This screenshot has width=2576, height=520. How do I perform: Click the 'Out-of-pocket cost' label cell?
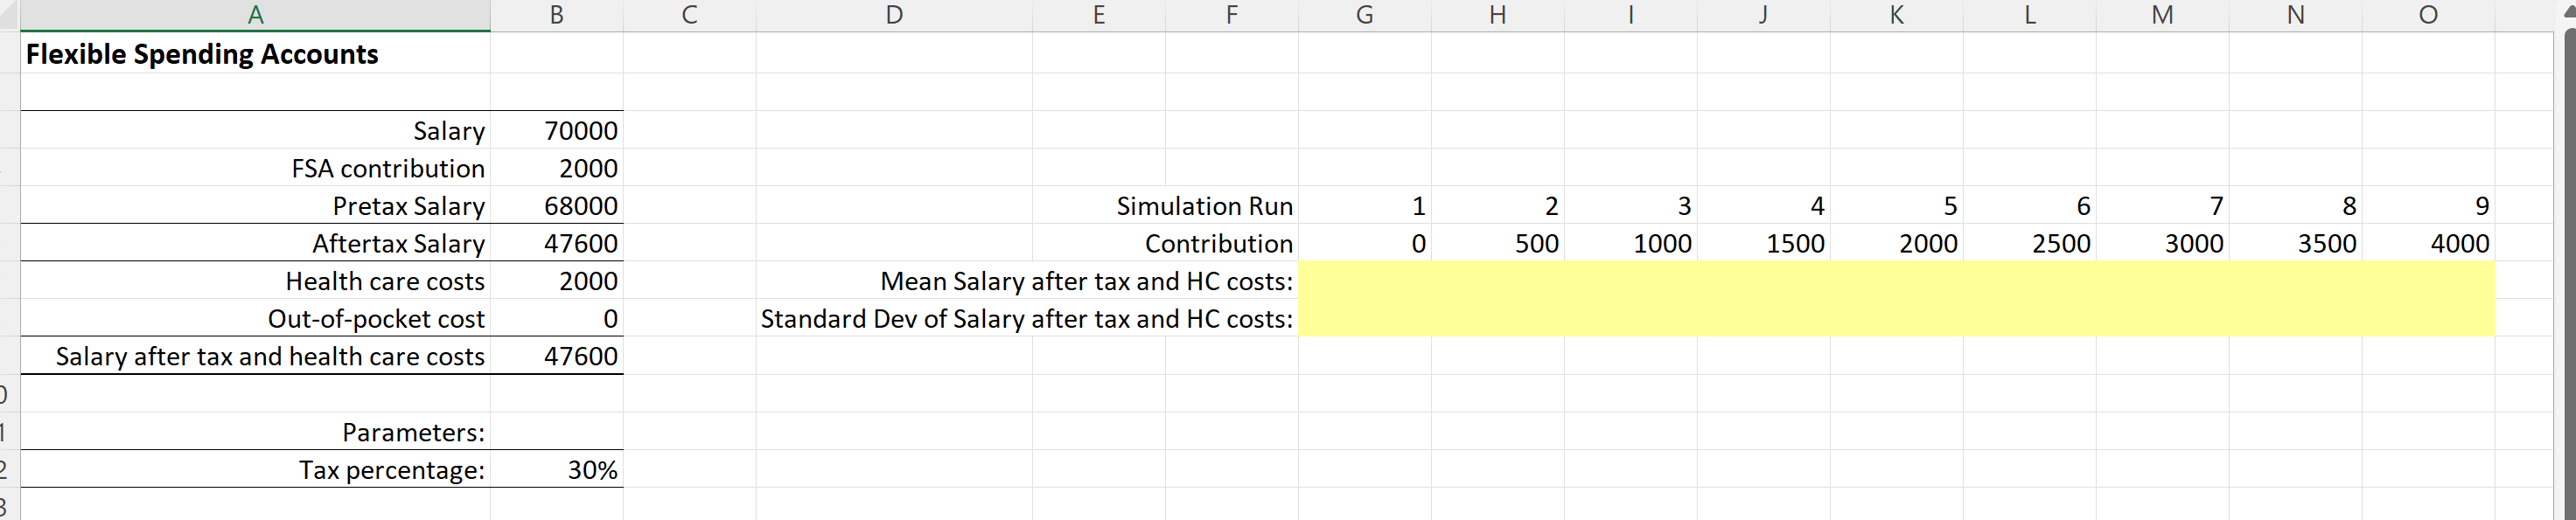tap(255, 319)
